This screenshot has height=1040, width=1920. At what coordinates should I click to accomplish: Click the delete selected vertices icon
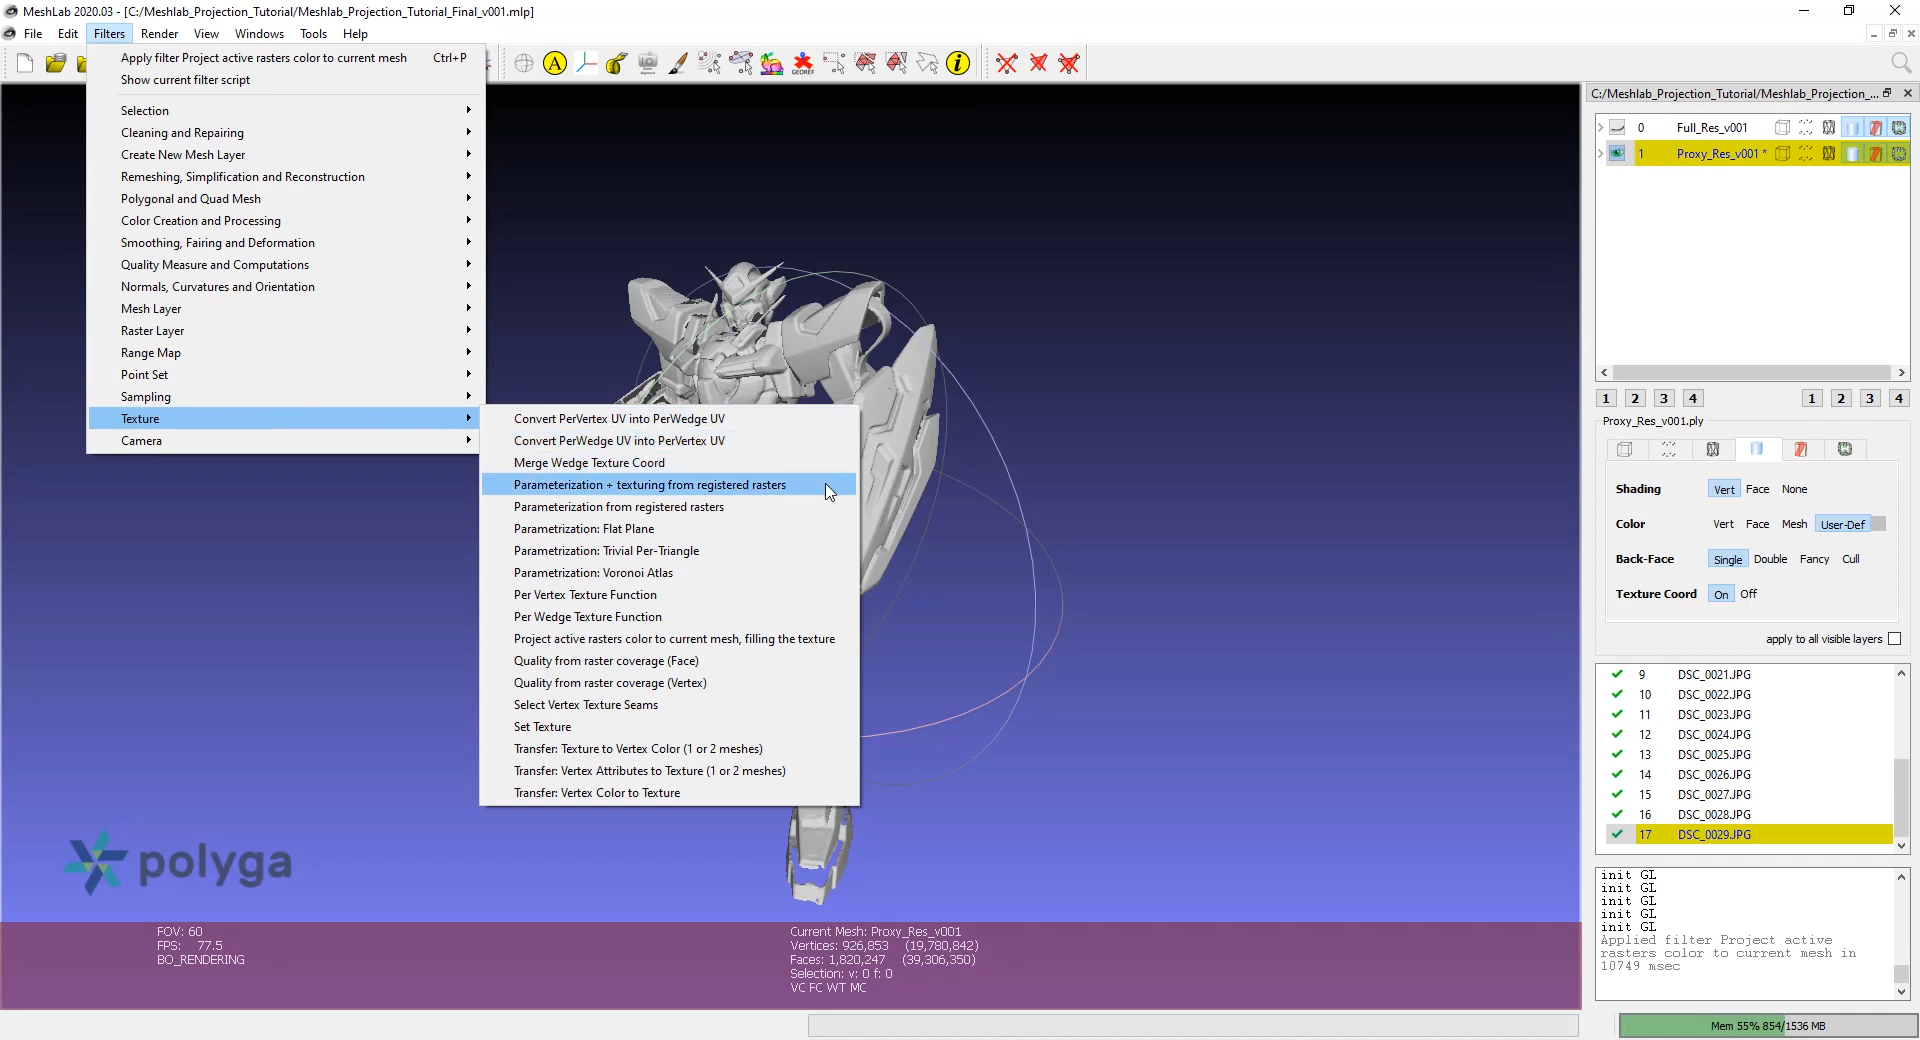tap(1007, 64)
